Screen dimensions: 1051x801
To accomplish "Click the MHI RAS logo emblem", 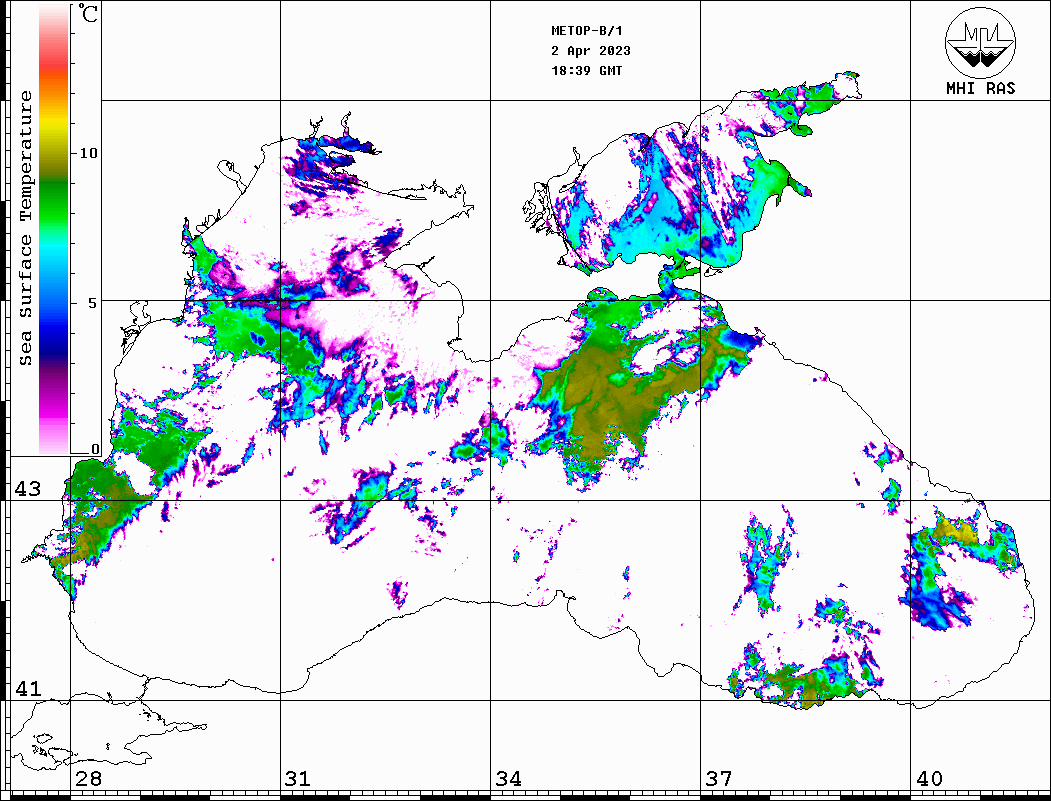I will coord(980,42).
